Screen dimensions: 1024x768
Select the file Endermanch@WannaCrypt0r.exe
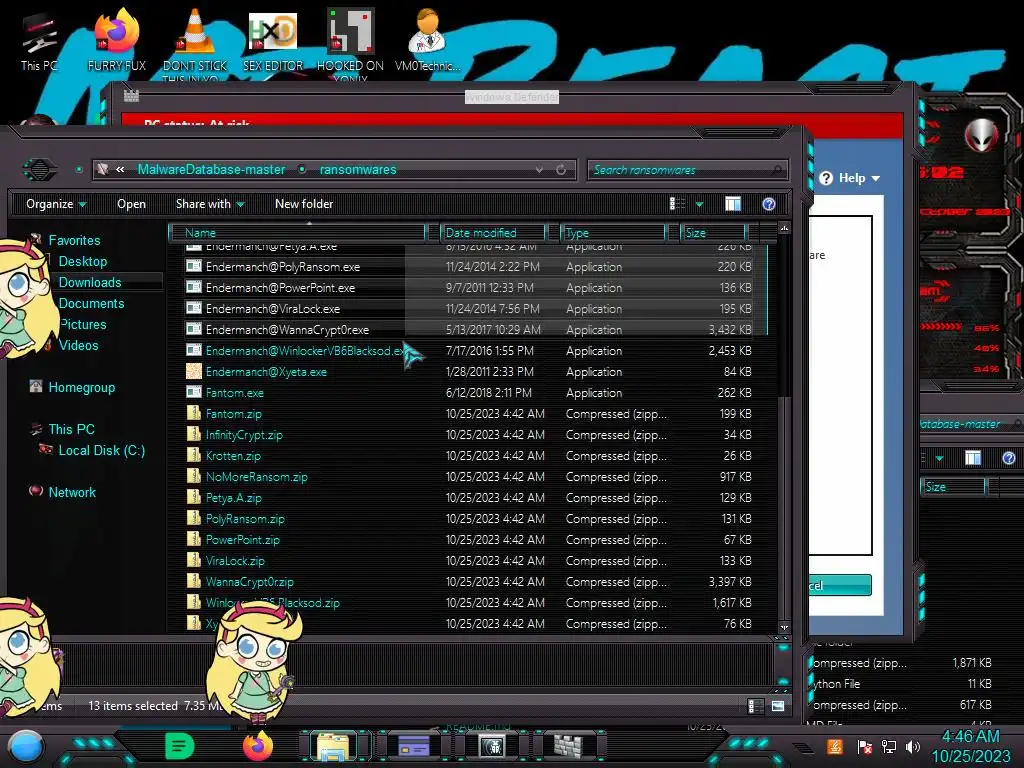468,330
